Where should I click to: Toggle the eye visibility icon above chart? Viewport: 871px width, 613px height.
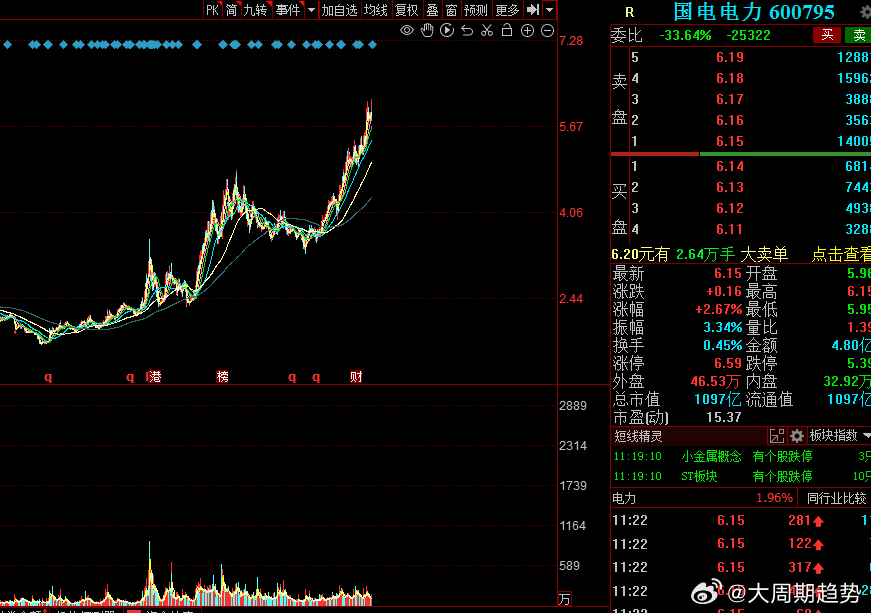407,31
